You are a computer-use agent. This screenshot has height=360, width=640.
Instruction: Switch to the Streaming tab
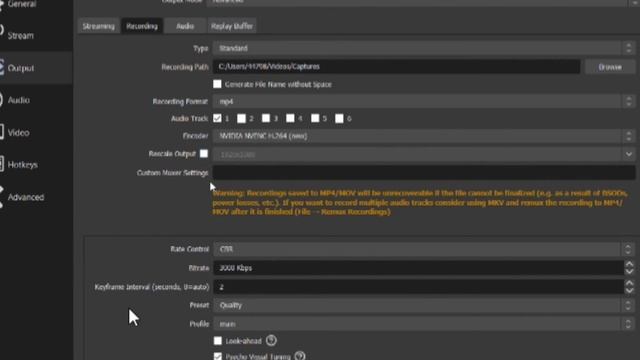(98, 26)
